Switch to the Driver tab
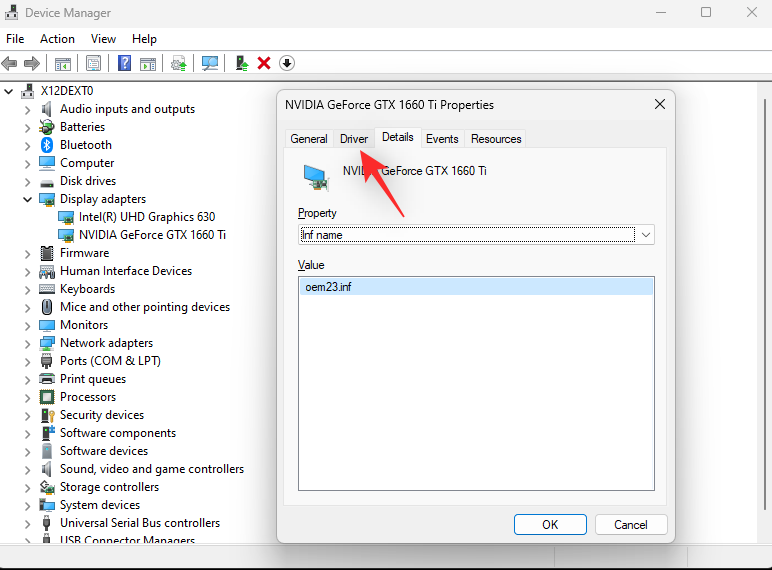This screenshot has height=570, width=772. tap(354, 139)
